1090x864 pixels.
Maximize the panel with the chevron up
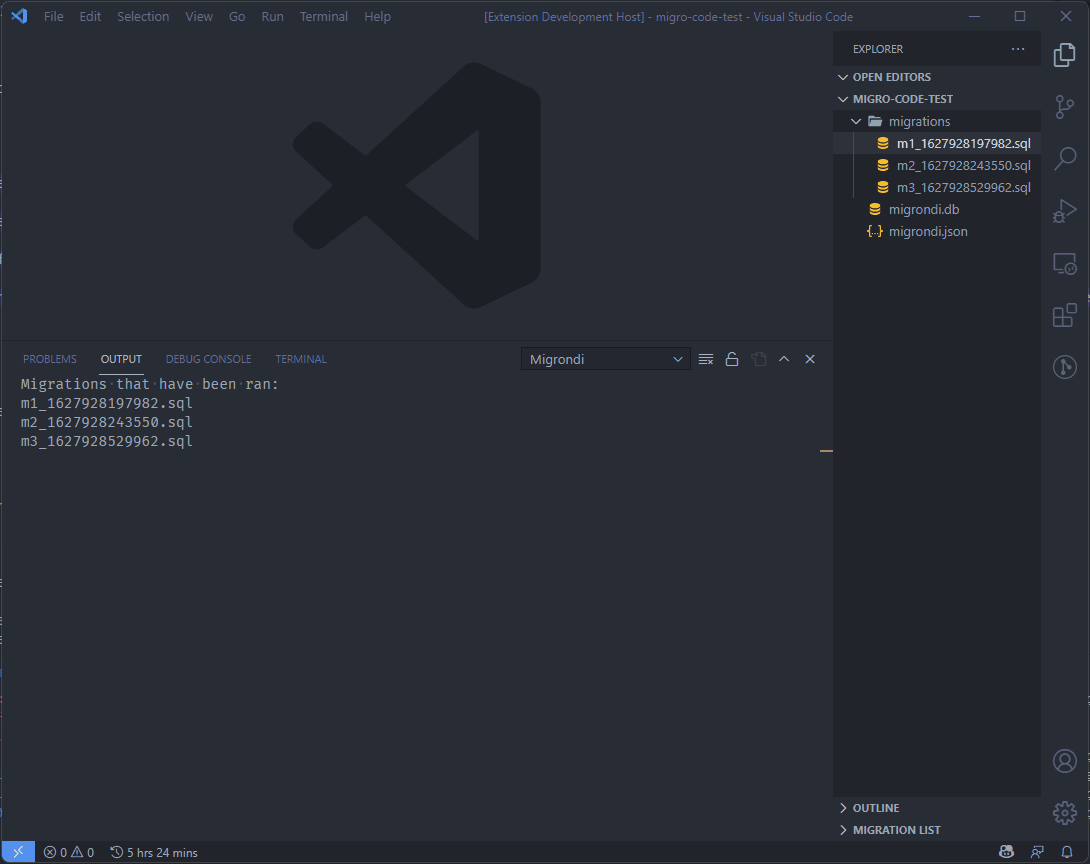(784, 359)
